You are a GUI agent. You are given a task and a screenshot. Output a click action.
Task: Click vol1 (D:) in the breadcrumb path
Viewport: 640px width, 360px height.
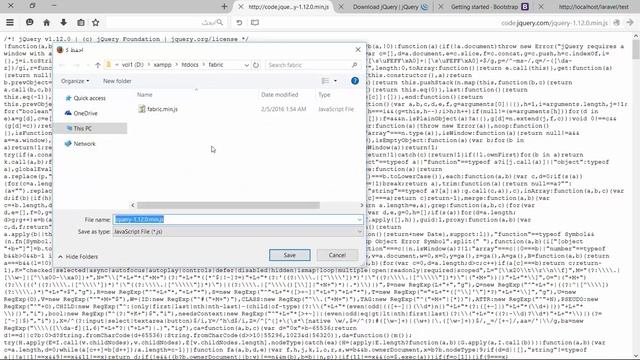click(133, 65)
